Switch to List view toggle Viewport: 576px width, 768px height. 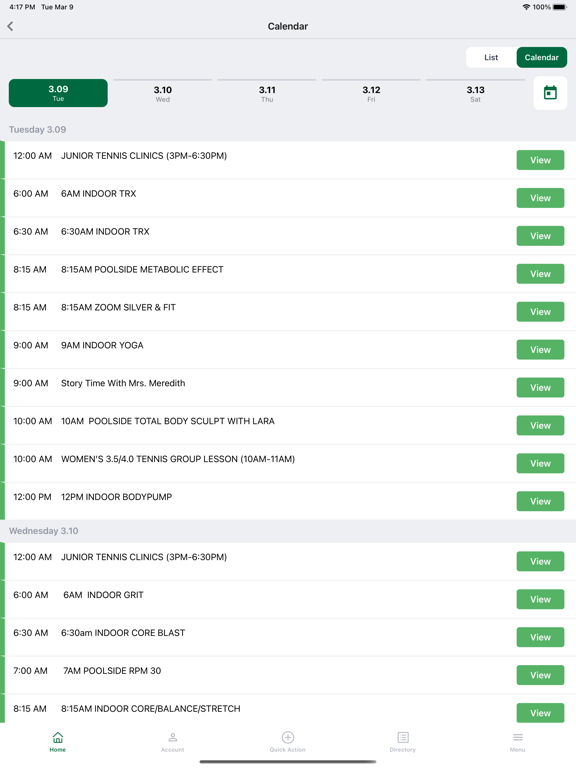(491, 57)
